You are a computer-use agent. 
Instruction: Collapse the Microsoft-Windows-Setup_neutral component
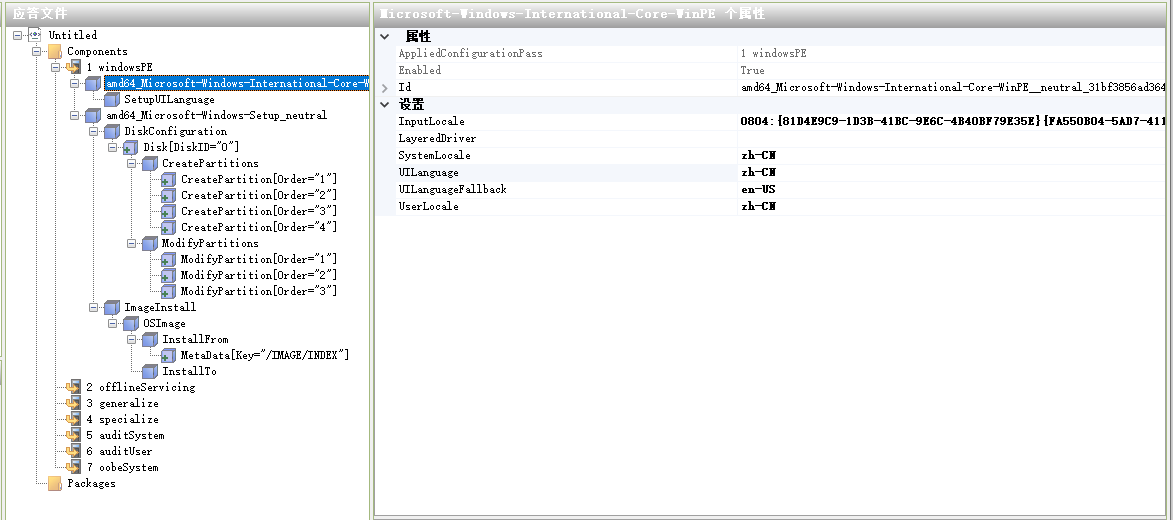(x=74, y=115)
